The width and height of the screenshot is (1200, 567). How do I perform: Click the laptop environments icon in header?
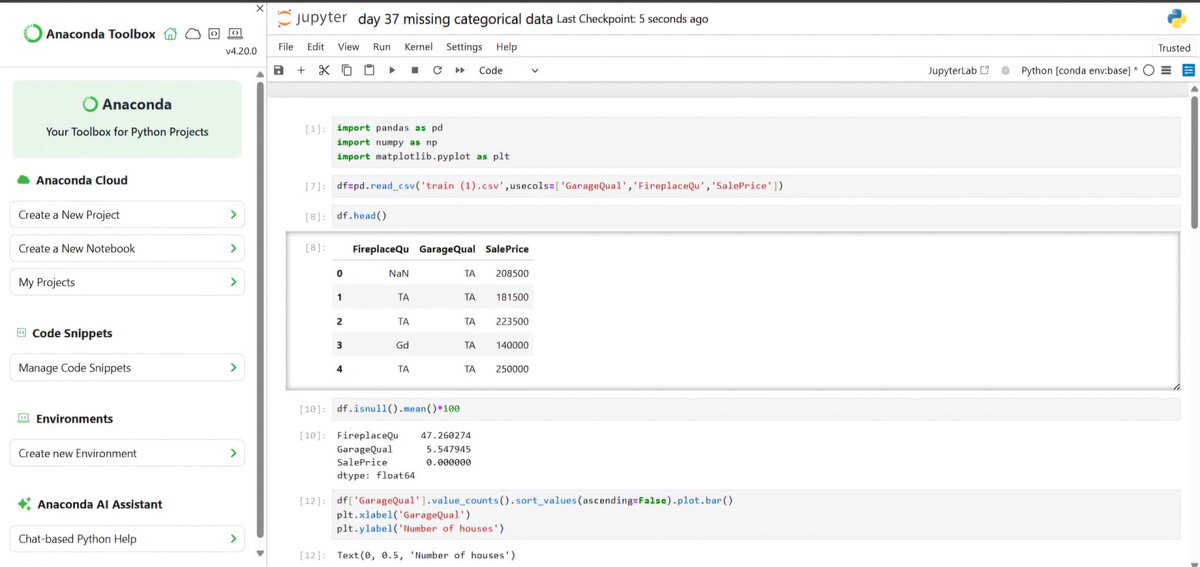click(234, 34)
